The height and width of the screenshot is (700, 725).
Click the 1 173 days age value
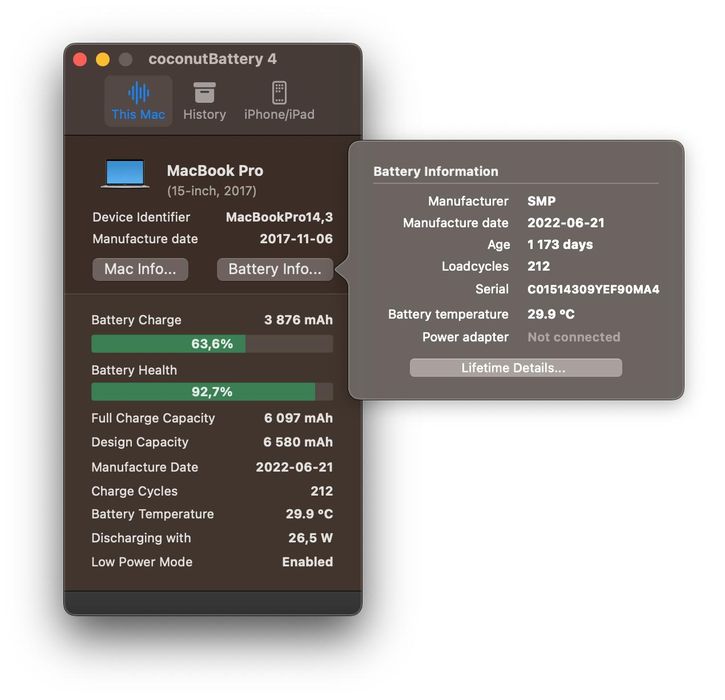(x=560, y=245)
